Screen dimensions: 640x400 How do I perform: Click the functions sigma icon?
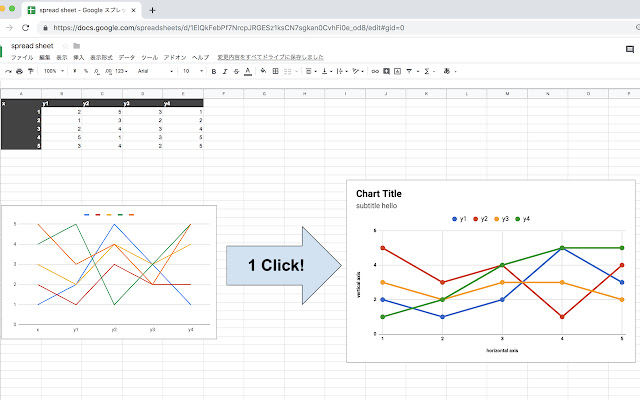(x=427, y=71)
